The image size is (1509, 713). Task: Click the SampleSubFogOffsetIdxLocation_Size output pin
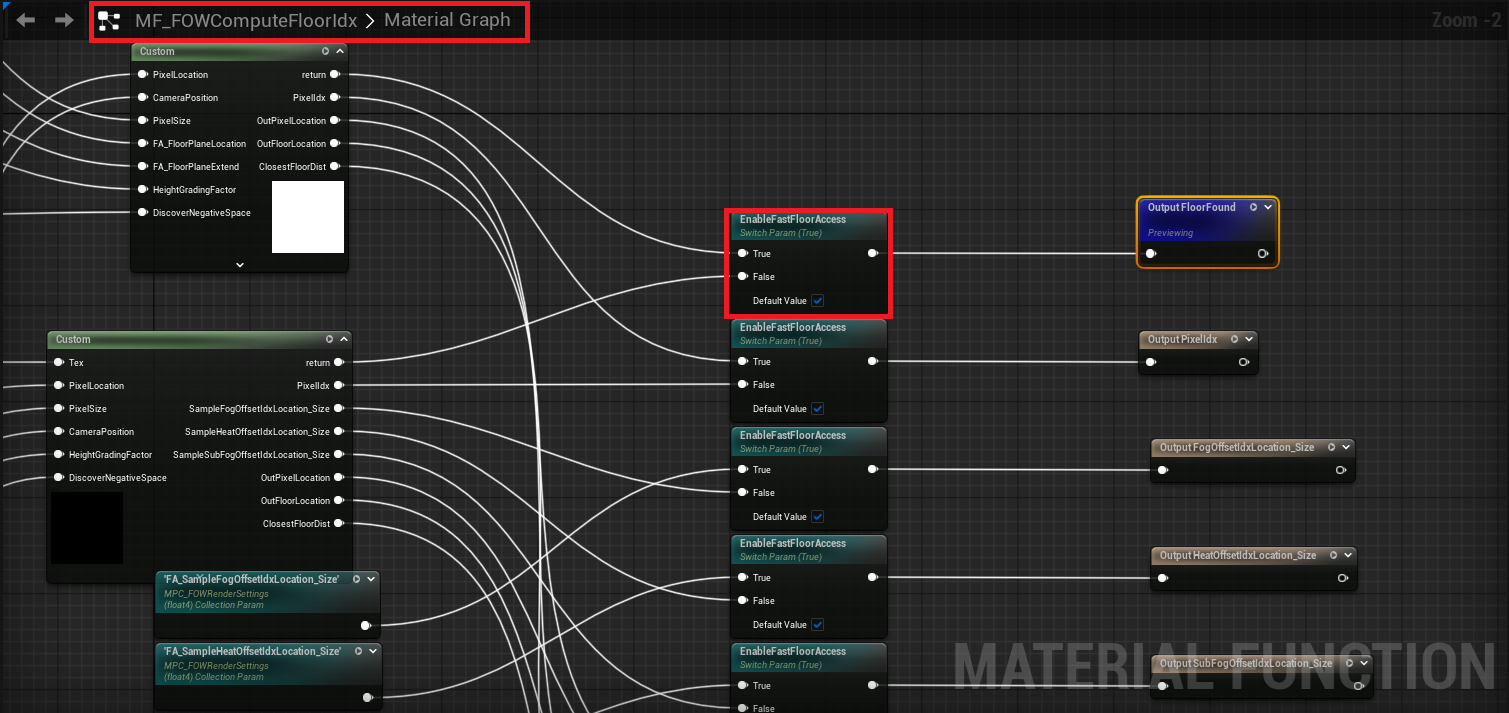339,455
